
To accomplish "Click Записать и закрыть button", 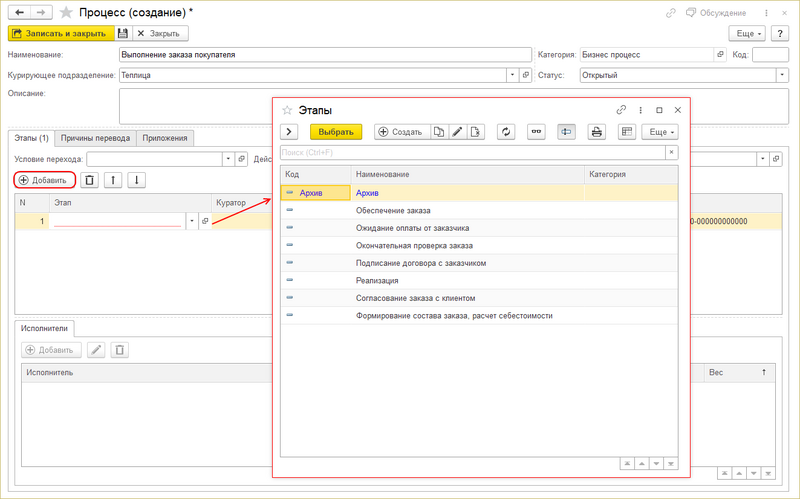I will pyautogui.click(x=61, y=33).
